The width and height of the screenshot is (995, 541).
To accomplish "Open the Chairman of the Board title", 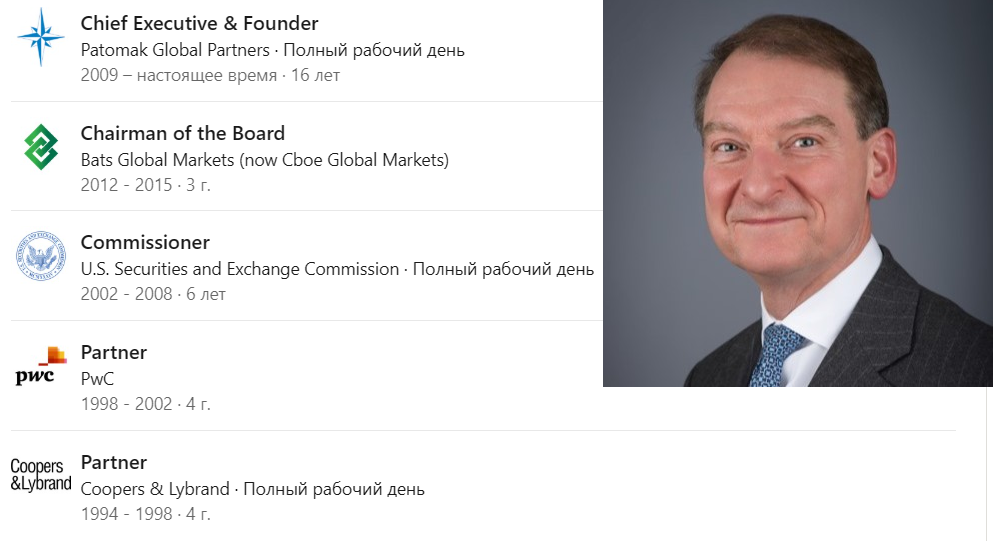I will pos(182,133).
